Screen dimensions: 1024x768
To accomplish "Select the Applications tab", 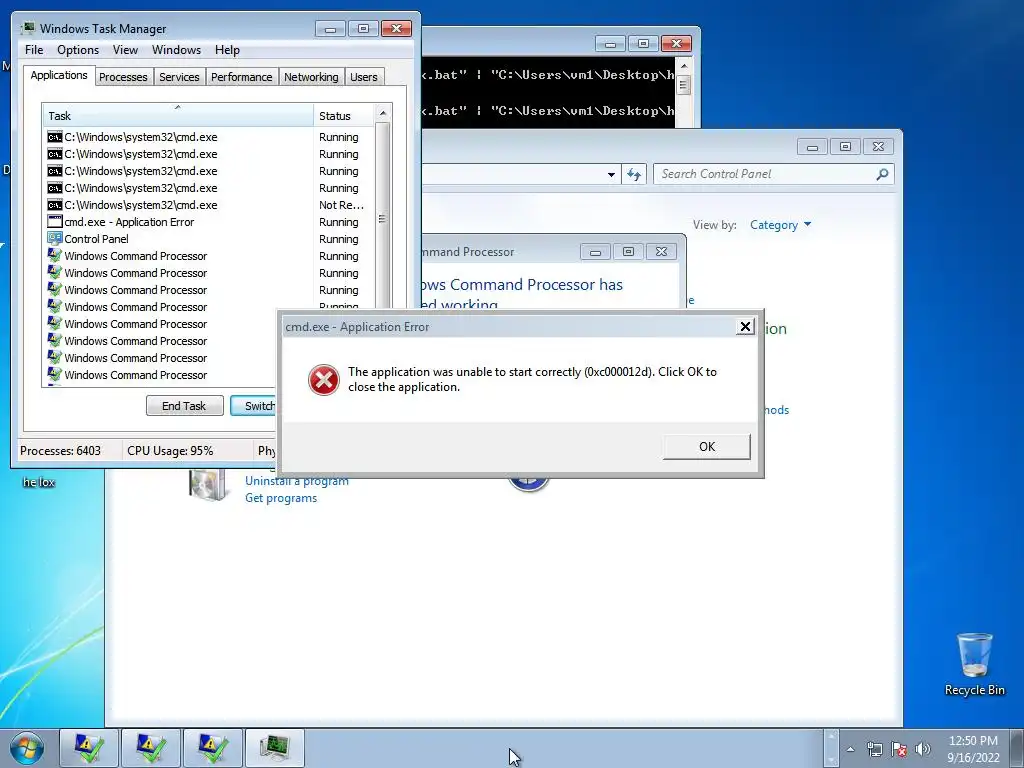I will 59,75.
